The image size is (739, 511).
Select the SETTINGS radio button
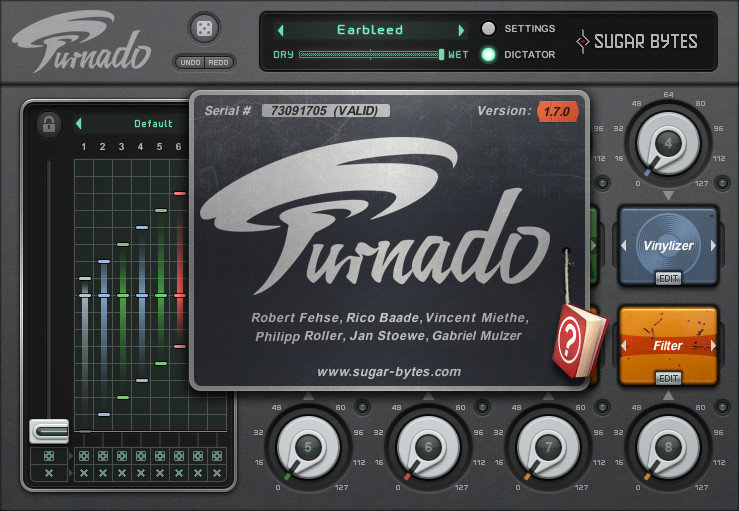click(x=488, y=29)
